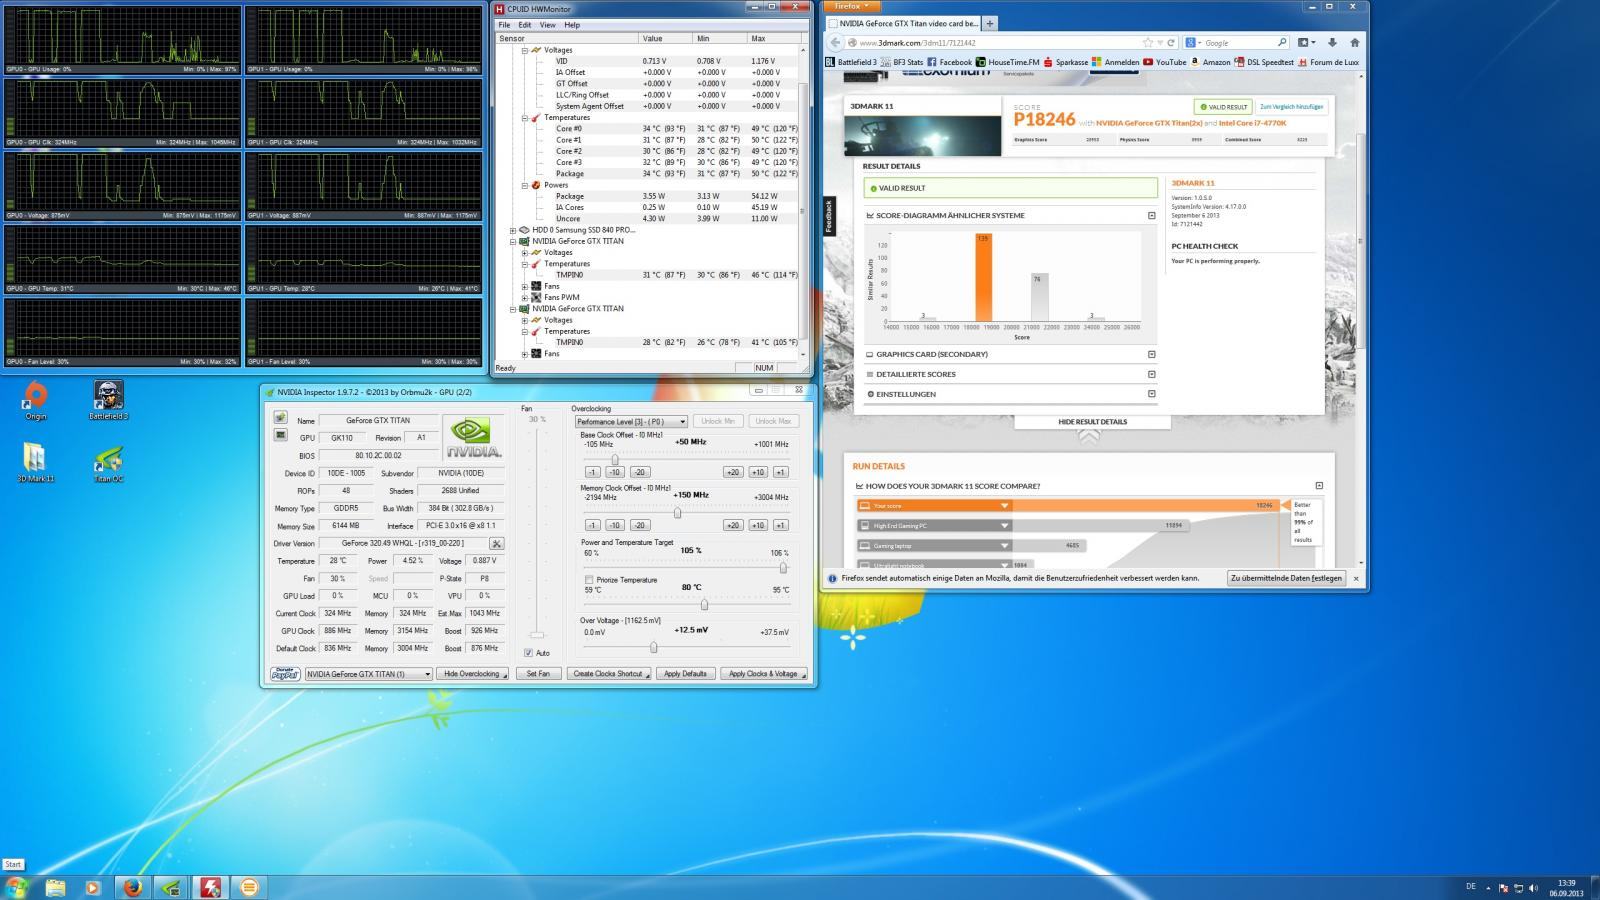This screenshot has height=900, width=1600.
Task: Open the YouTube bookmark in the toolbar
Action: 1164,62
